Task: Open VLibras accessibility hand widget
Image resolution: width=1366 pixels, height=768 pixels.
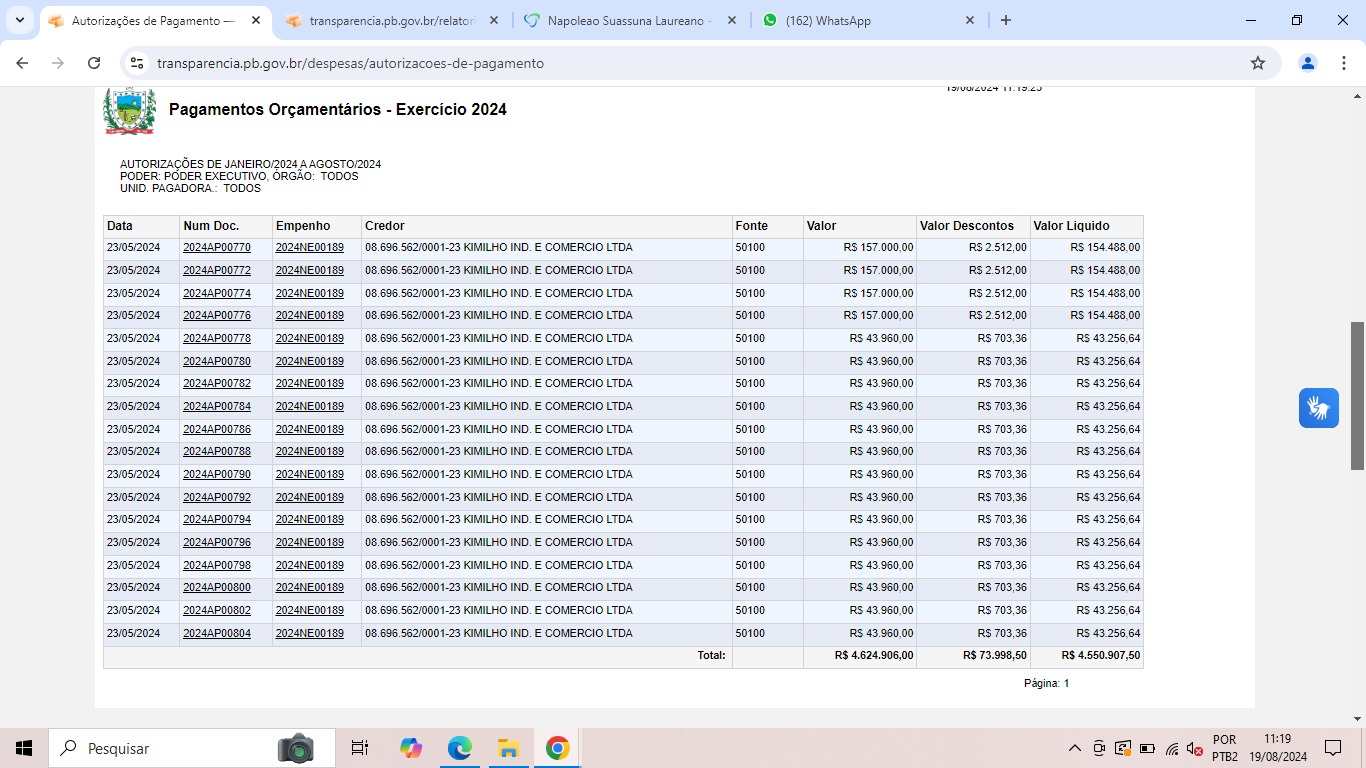Action: [1318, 408]
